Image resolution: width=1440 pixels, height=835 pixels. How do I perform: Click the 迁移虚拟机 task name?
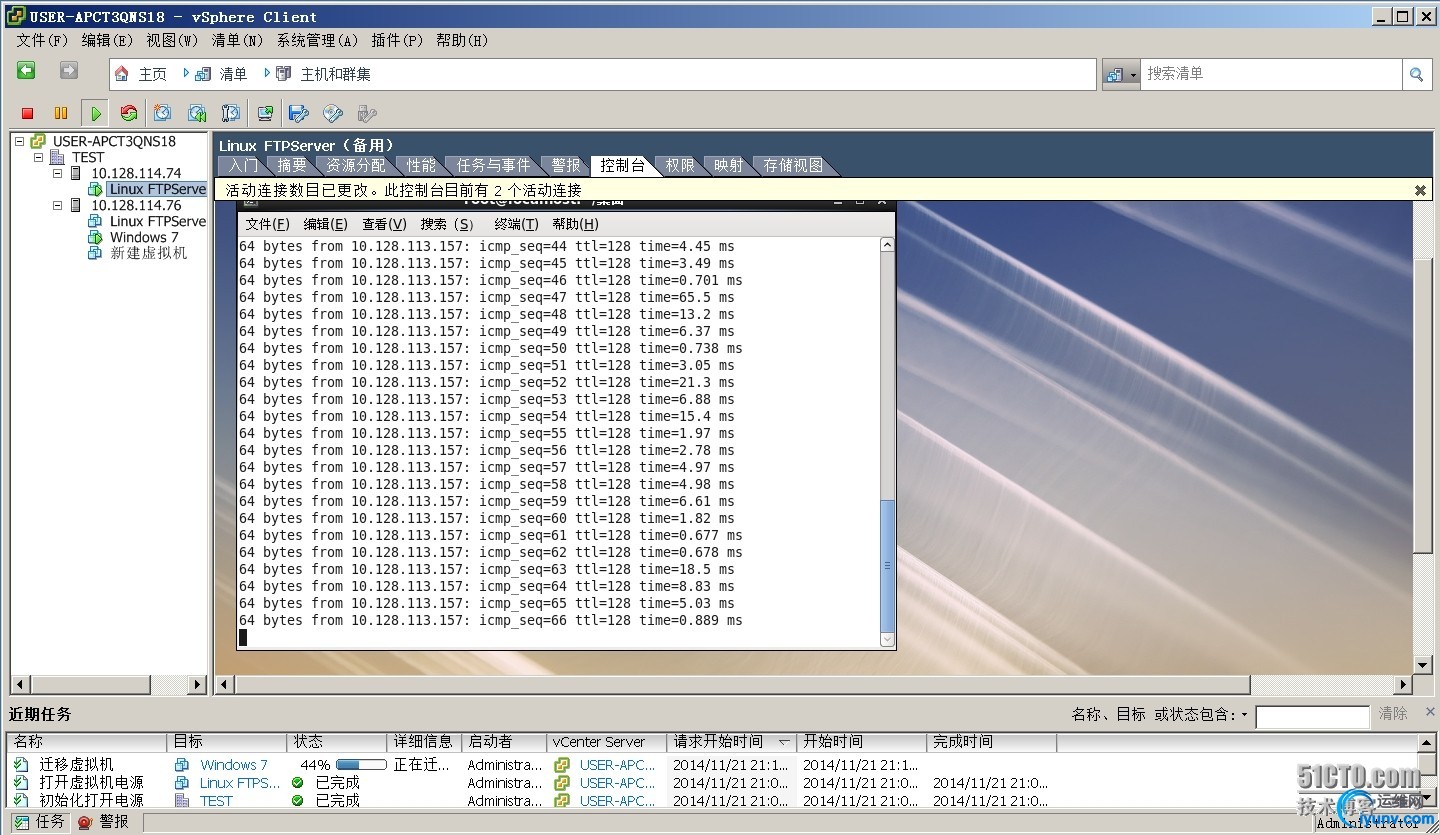tap(77, 765)
